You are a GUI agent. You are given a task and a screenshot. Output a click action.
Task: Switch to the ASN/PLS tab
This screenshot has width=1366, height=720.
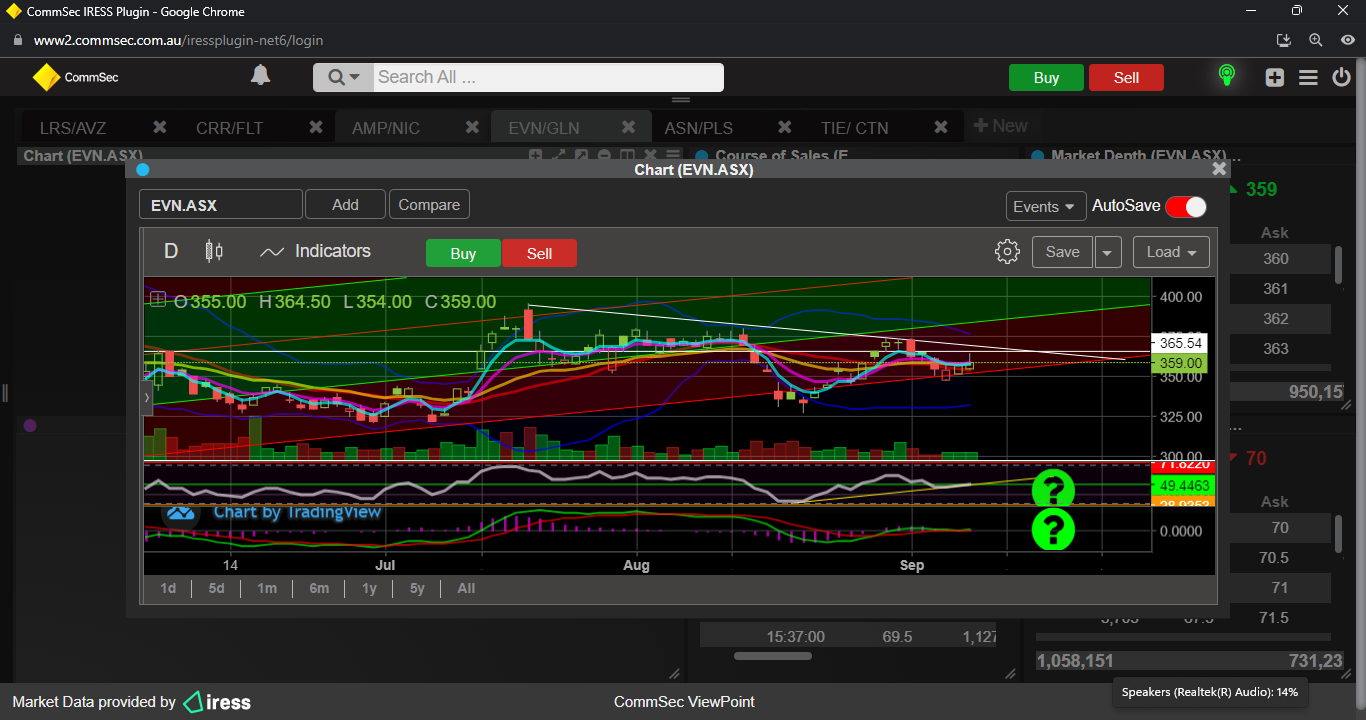(x=698, y=128)
